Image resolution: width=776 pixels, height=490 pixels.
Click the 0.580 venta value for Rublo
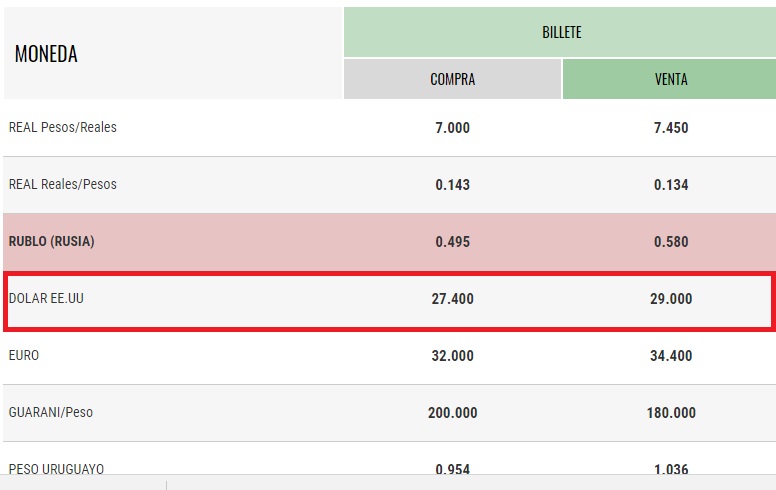[671, 242]
